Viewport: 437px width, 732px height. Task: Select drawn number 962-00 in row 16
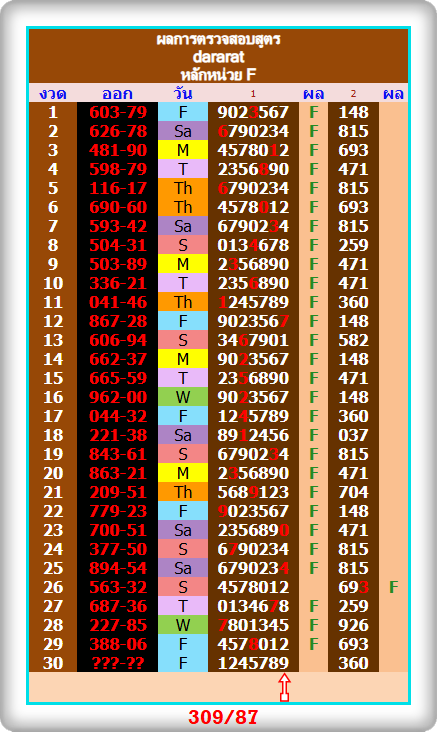click(118, 397)
